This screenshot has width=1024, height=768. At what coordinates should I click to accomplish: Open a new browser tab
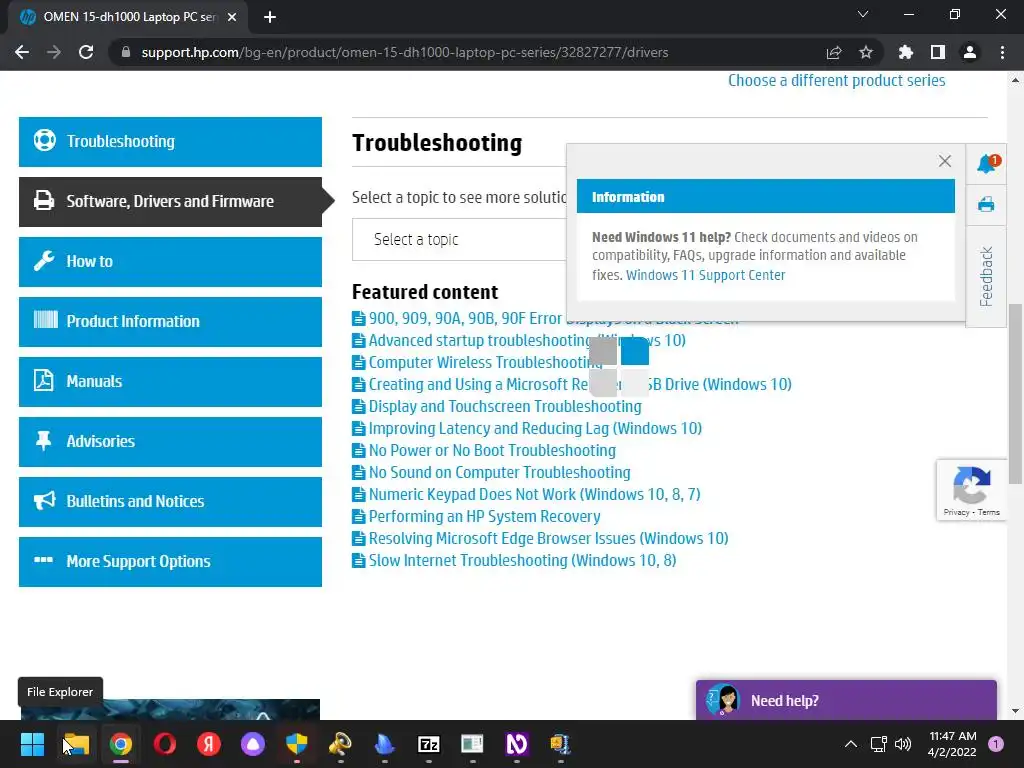[270, 17]
